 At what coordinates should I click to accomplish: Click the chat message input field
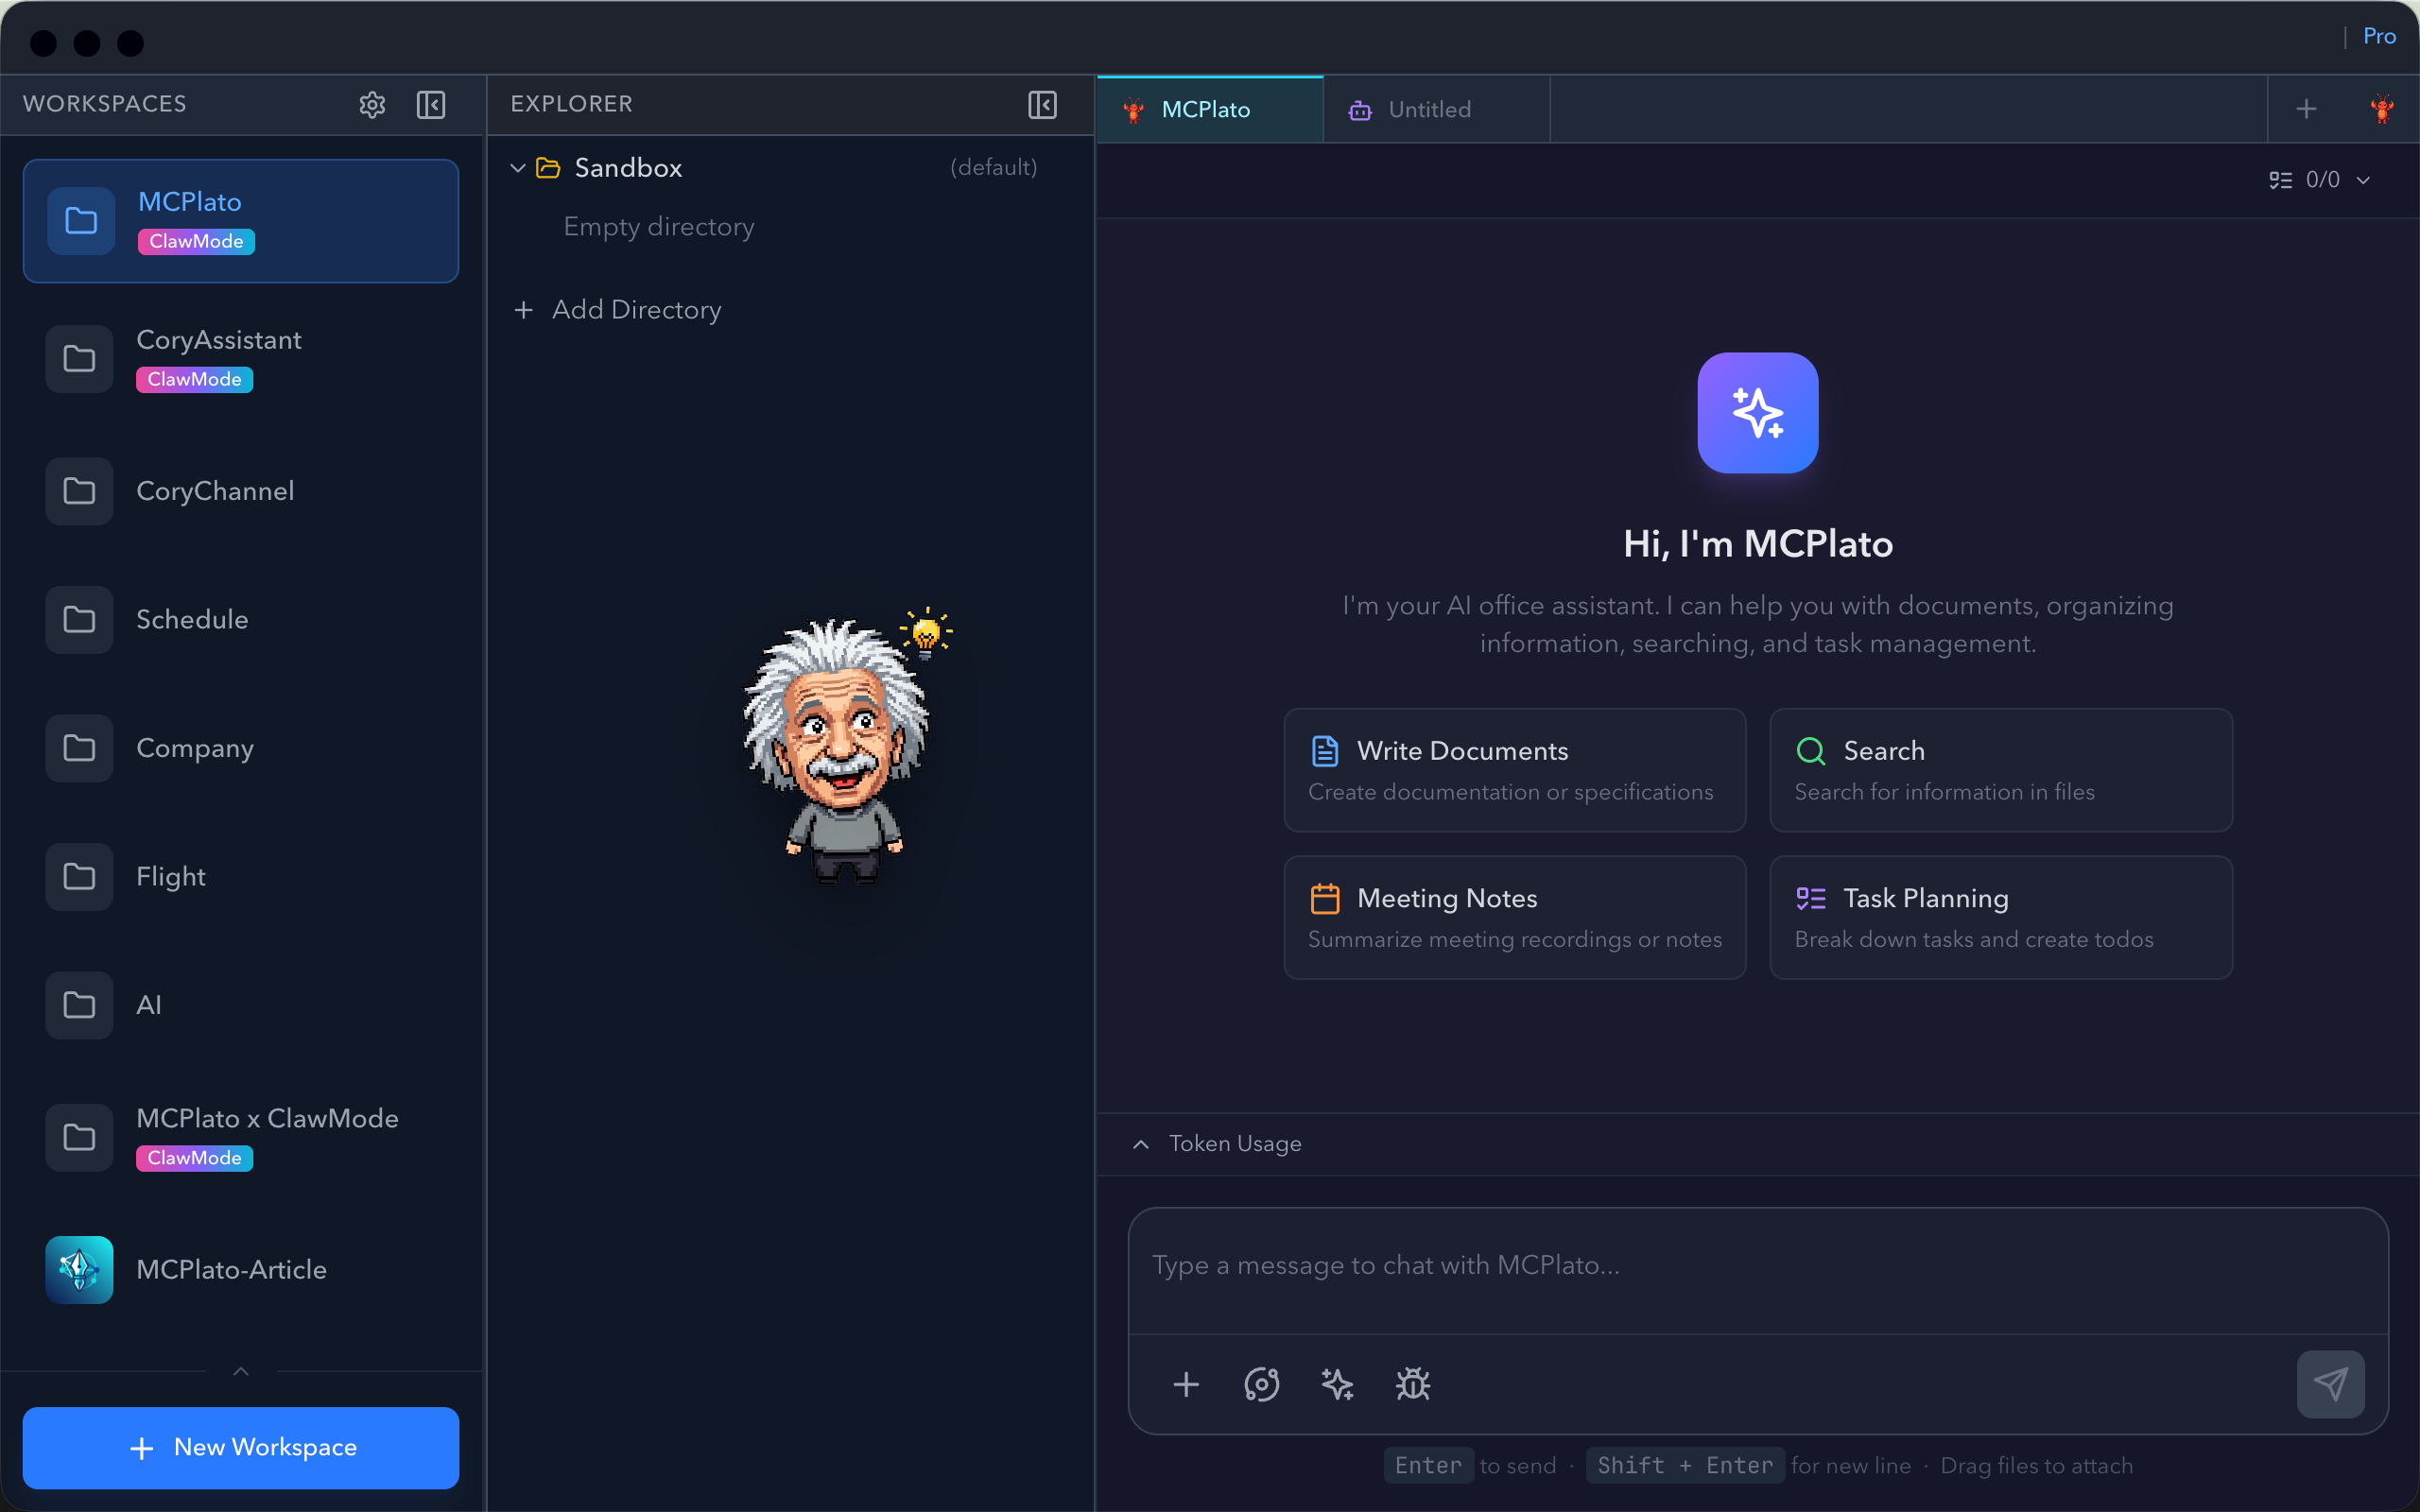tap(1757, 1266)
